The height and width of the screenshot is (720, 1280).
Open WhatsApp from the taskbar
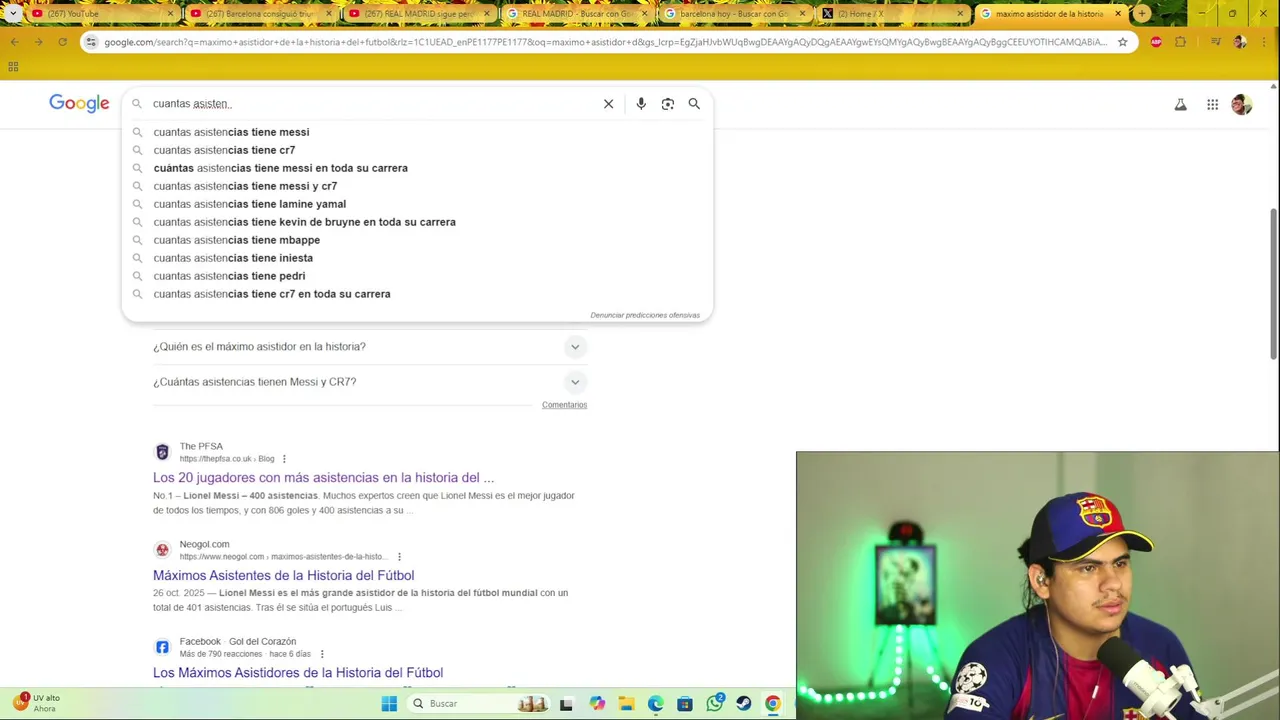tap(714, 703)
